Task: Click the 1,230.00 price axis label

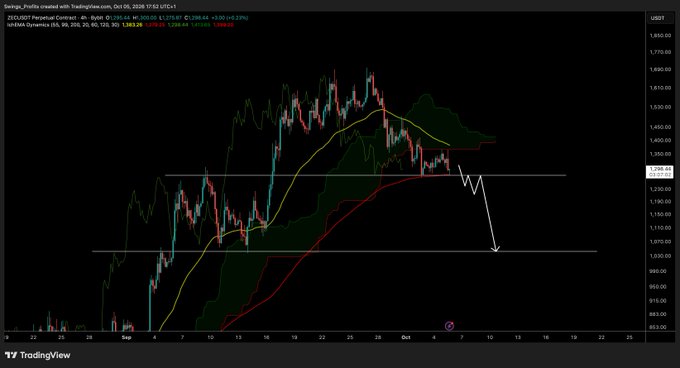Action: coord(660,189)
